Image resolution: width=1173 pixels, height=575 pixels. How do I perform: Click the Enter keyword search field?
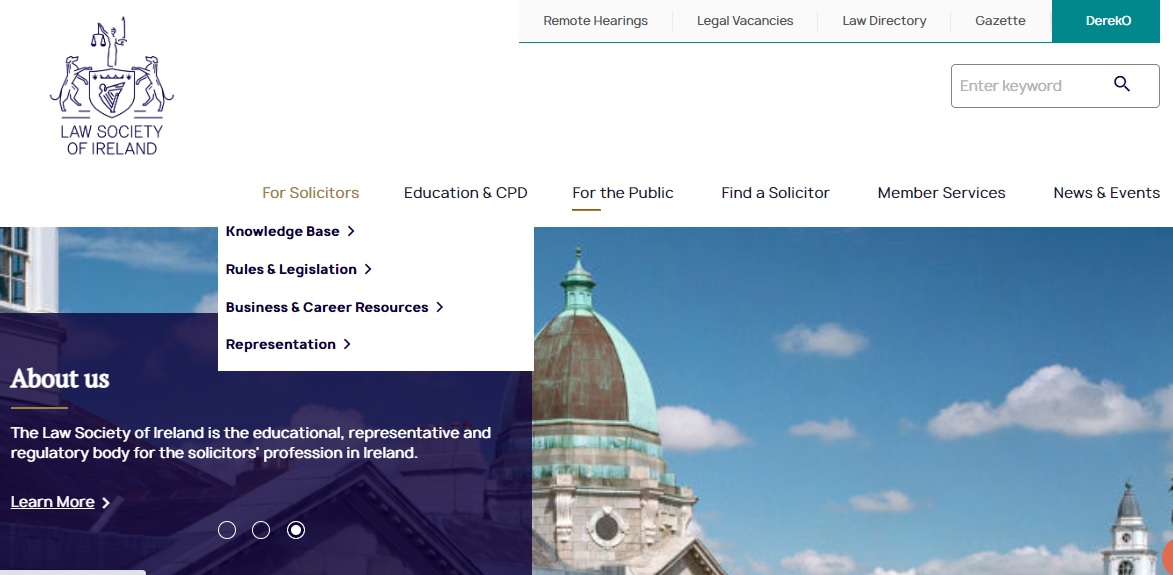(1025, 86)
